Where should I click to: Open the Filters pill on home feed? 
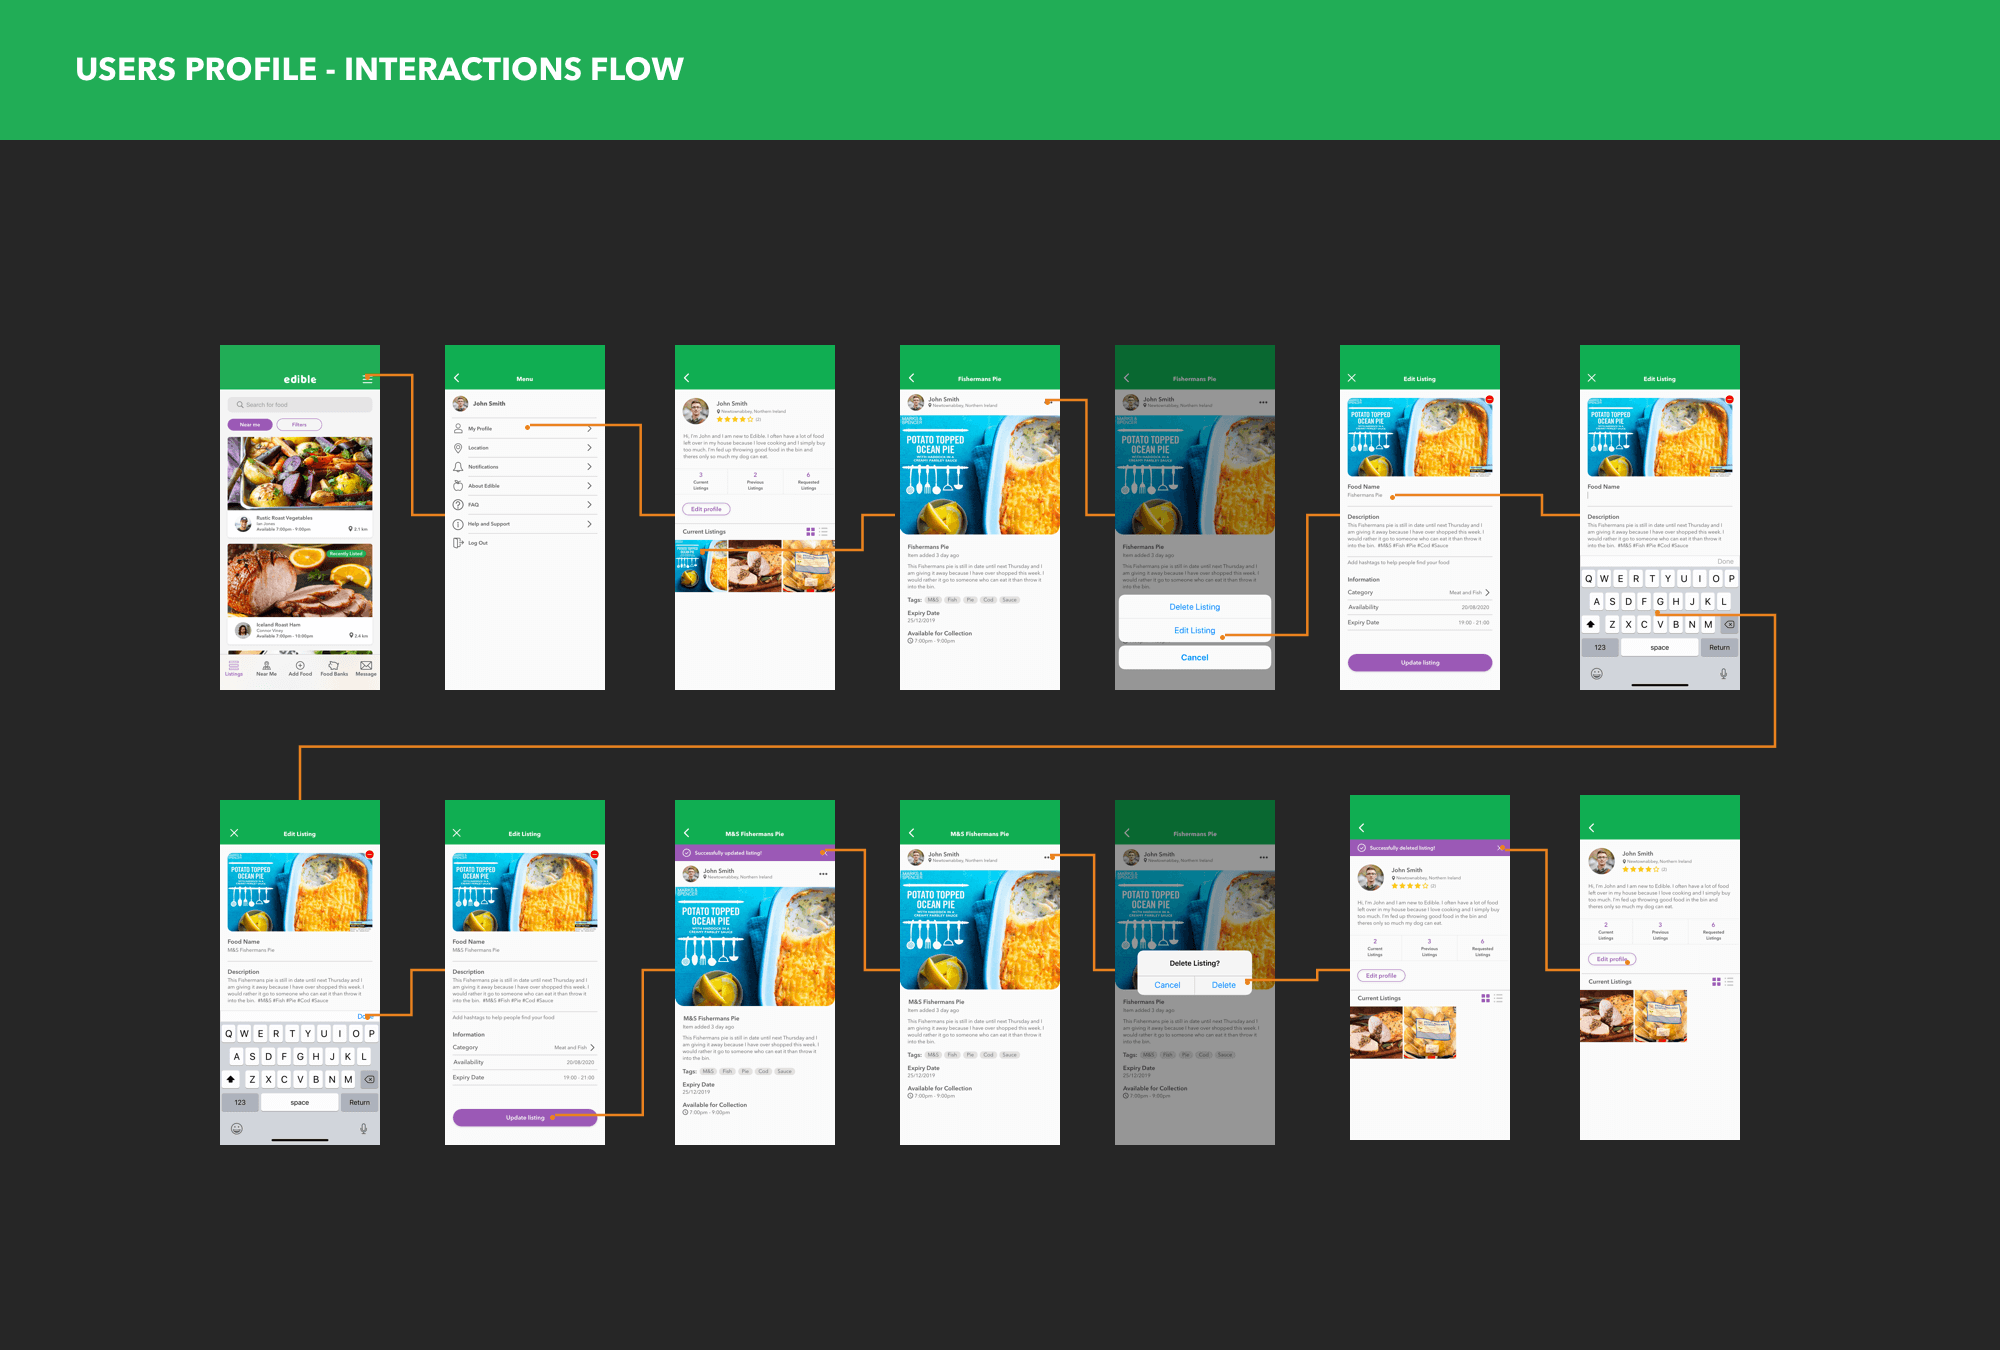pyautogui.click(x=299, y=425)
